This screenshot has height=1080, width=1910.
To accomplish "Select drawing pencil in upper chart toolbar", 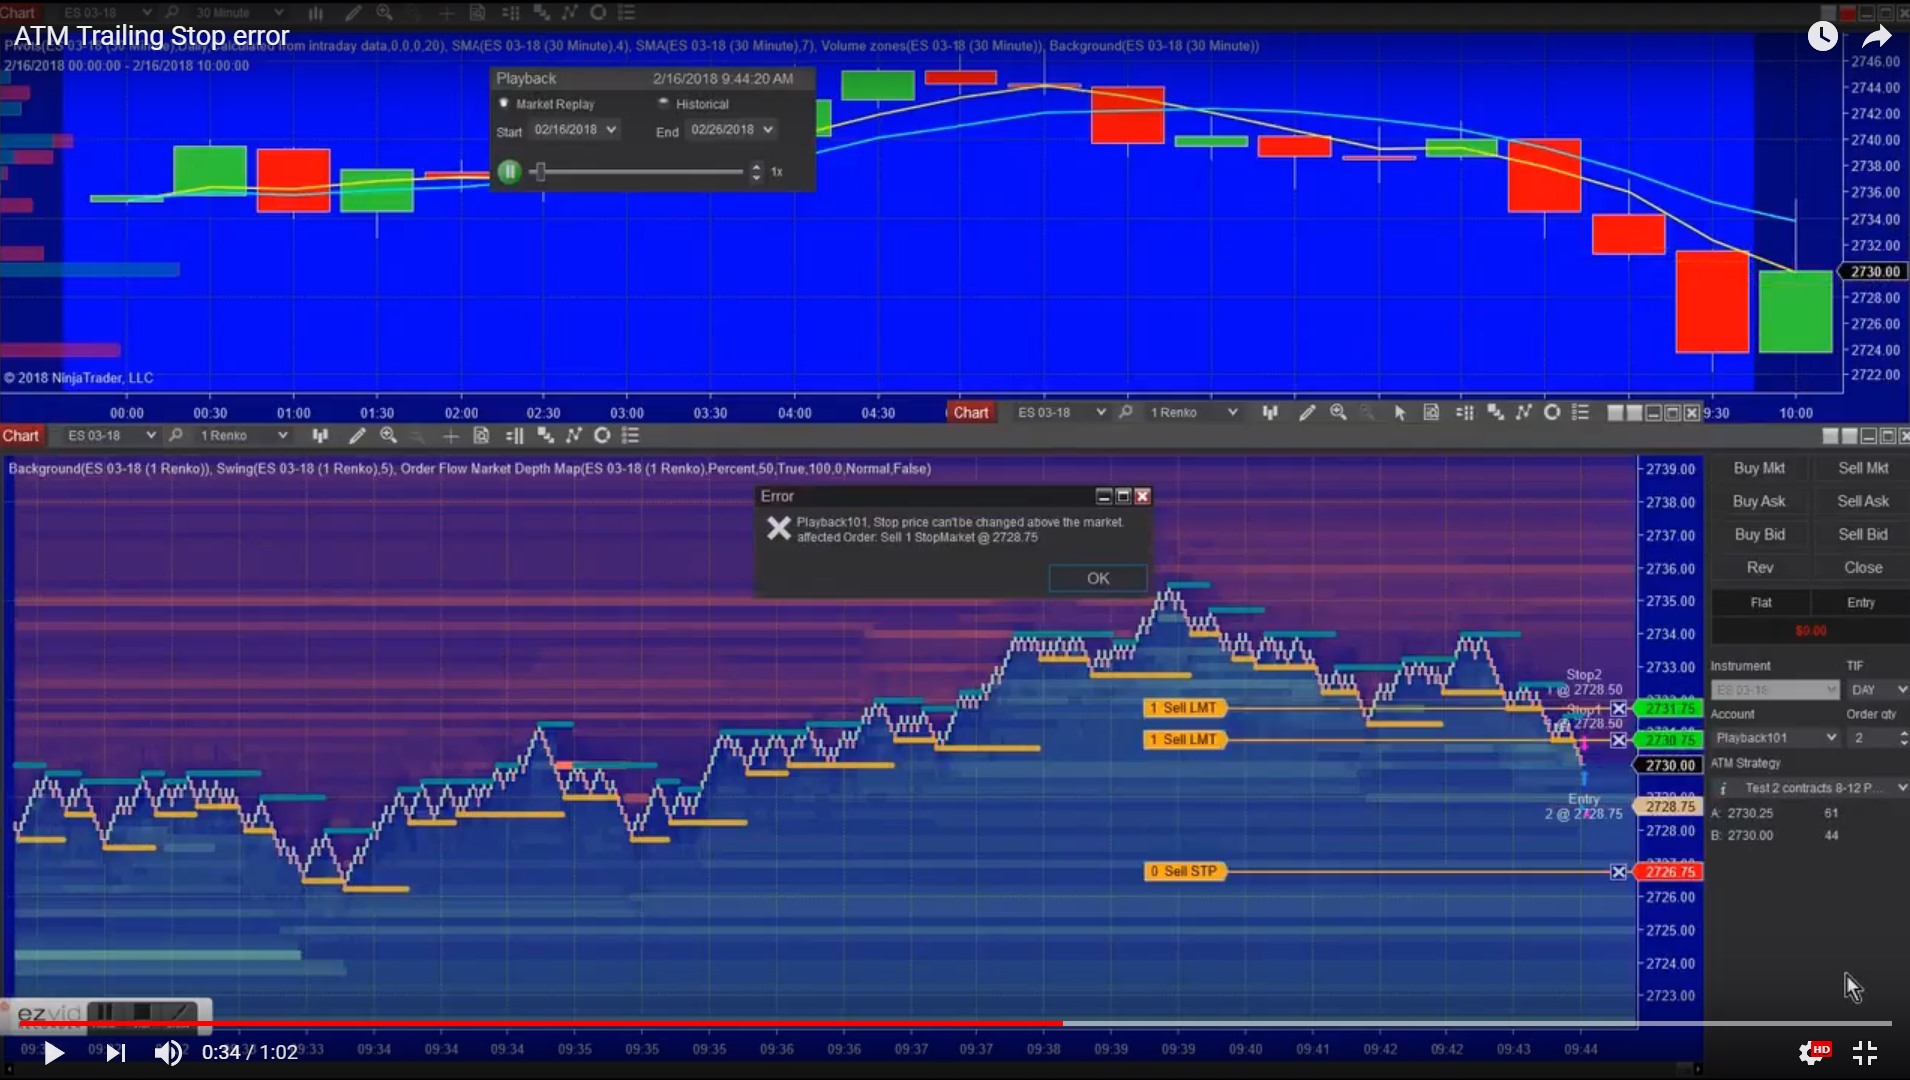I will pyautogui.click(x=1306, y=413).
